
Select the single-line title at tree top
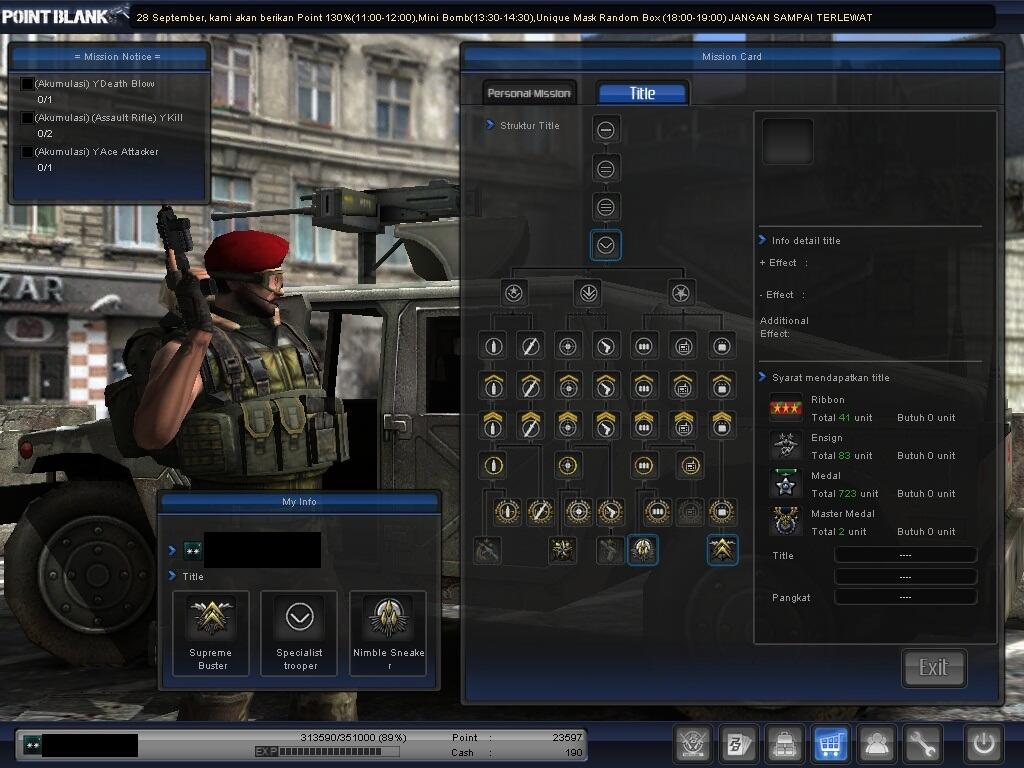point(605,130)
